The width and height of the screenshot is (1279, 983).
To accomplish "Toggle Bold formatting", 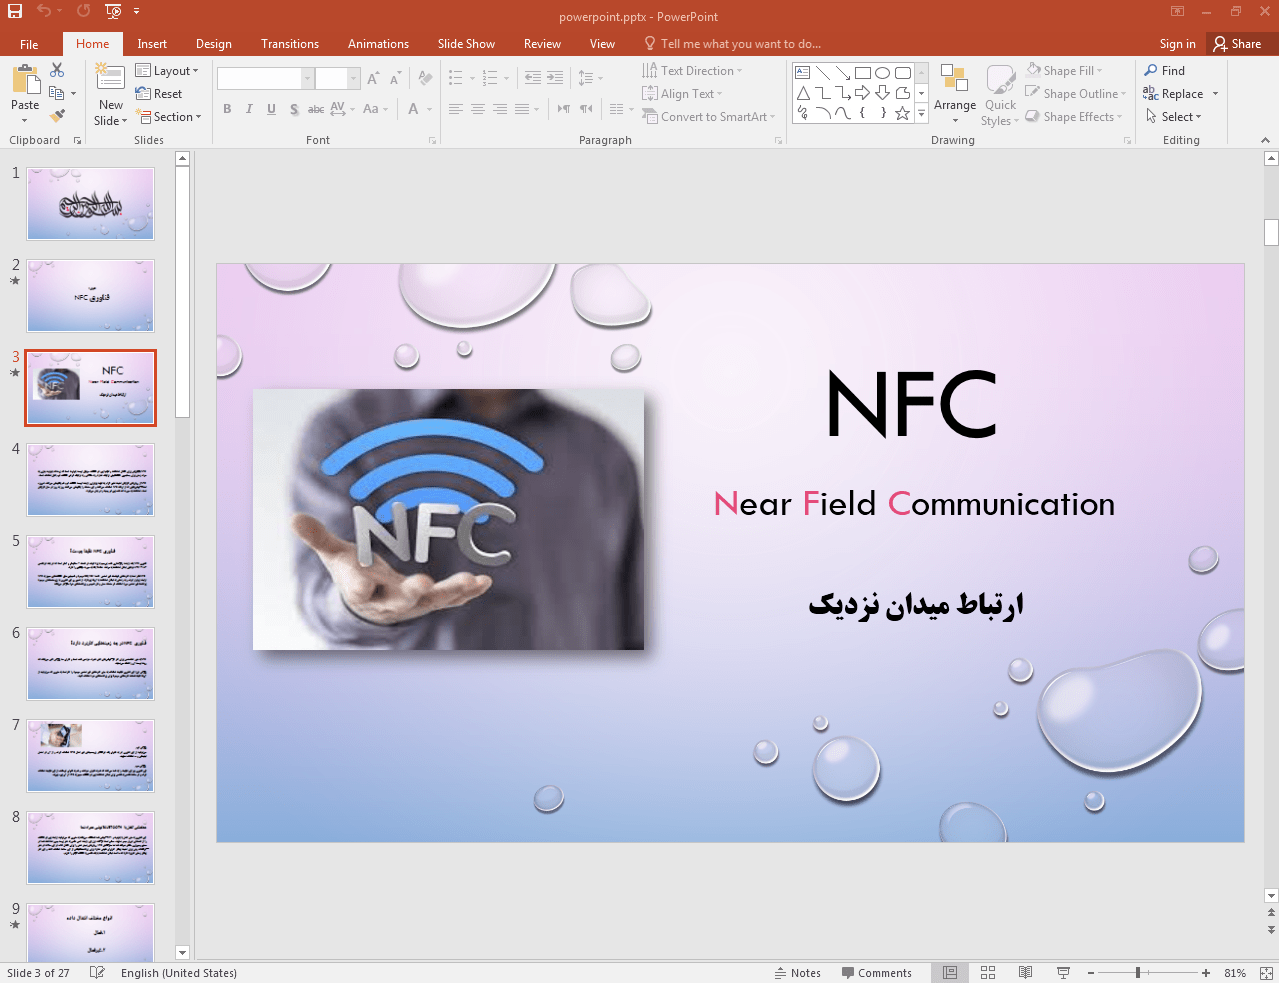I will 228,109.
